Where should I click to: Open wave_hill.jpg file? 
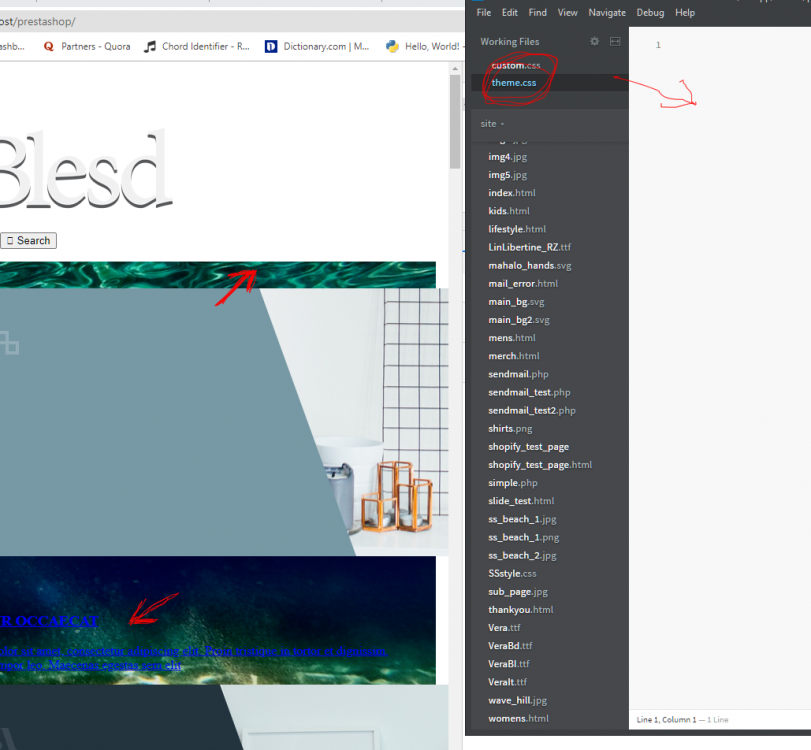click(517, 700)
